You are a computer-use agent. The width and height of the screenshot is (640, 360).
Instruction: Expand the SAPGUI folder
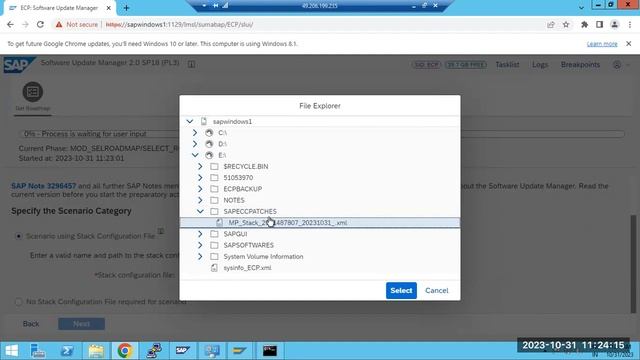tap(200, 234)
